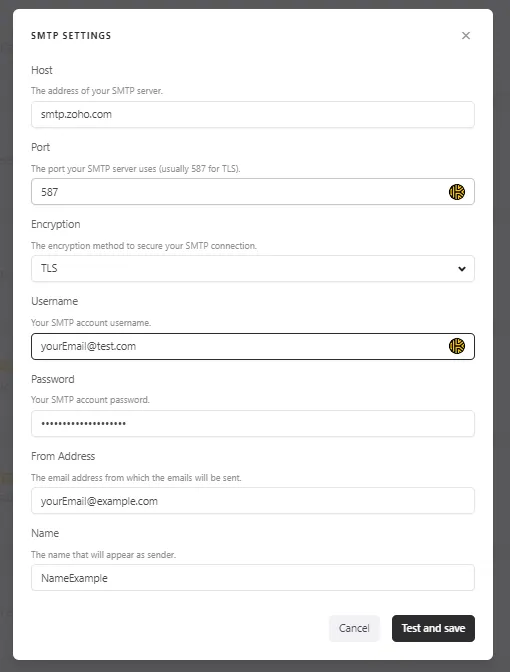Click the chevron arrow of the Encryption select
The width and height of the screenshot is (510, 672).
(x=462, y=269)
